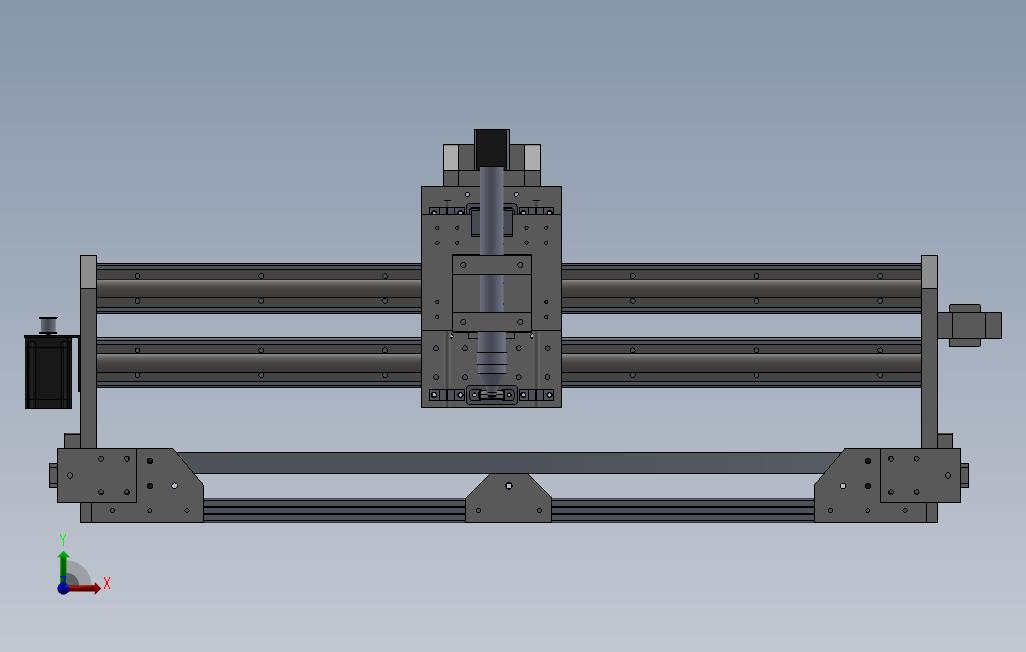
Task: Click the red X axis arrow of the triad
Action: 85,588
